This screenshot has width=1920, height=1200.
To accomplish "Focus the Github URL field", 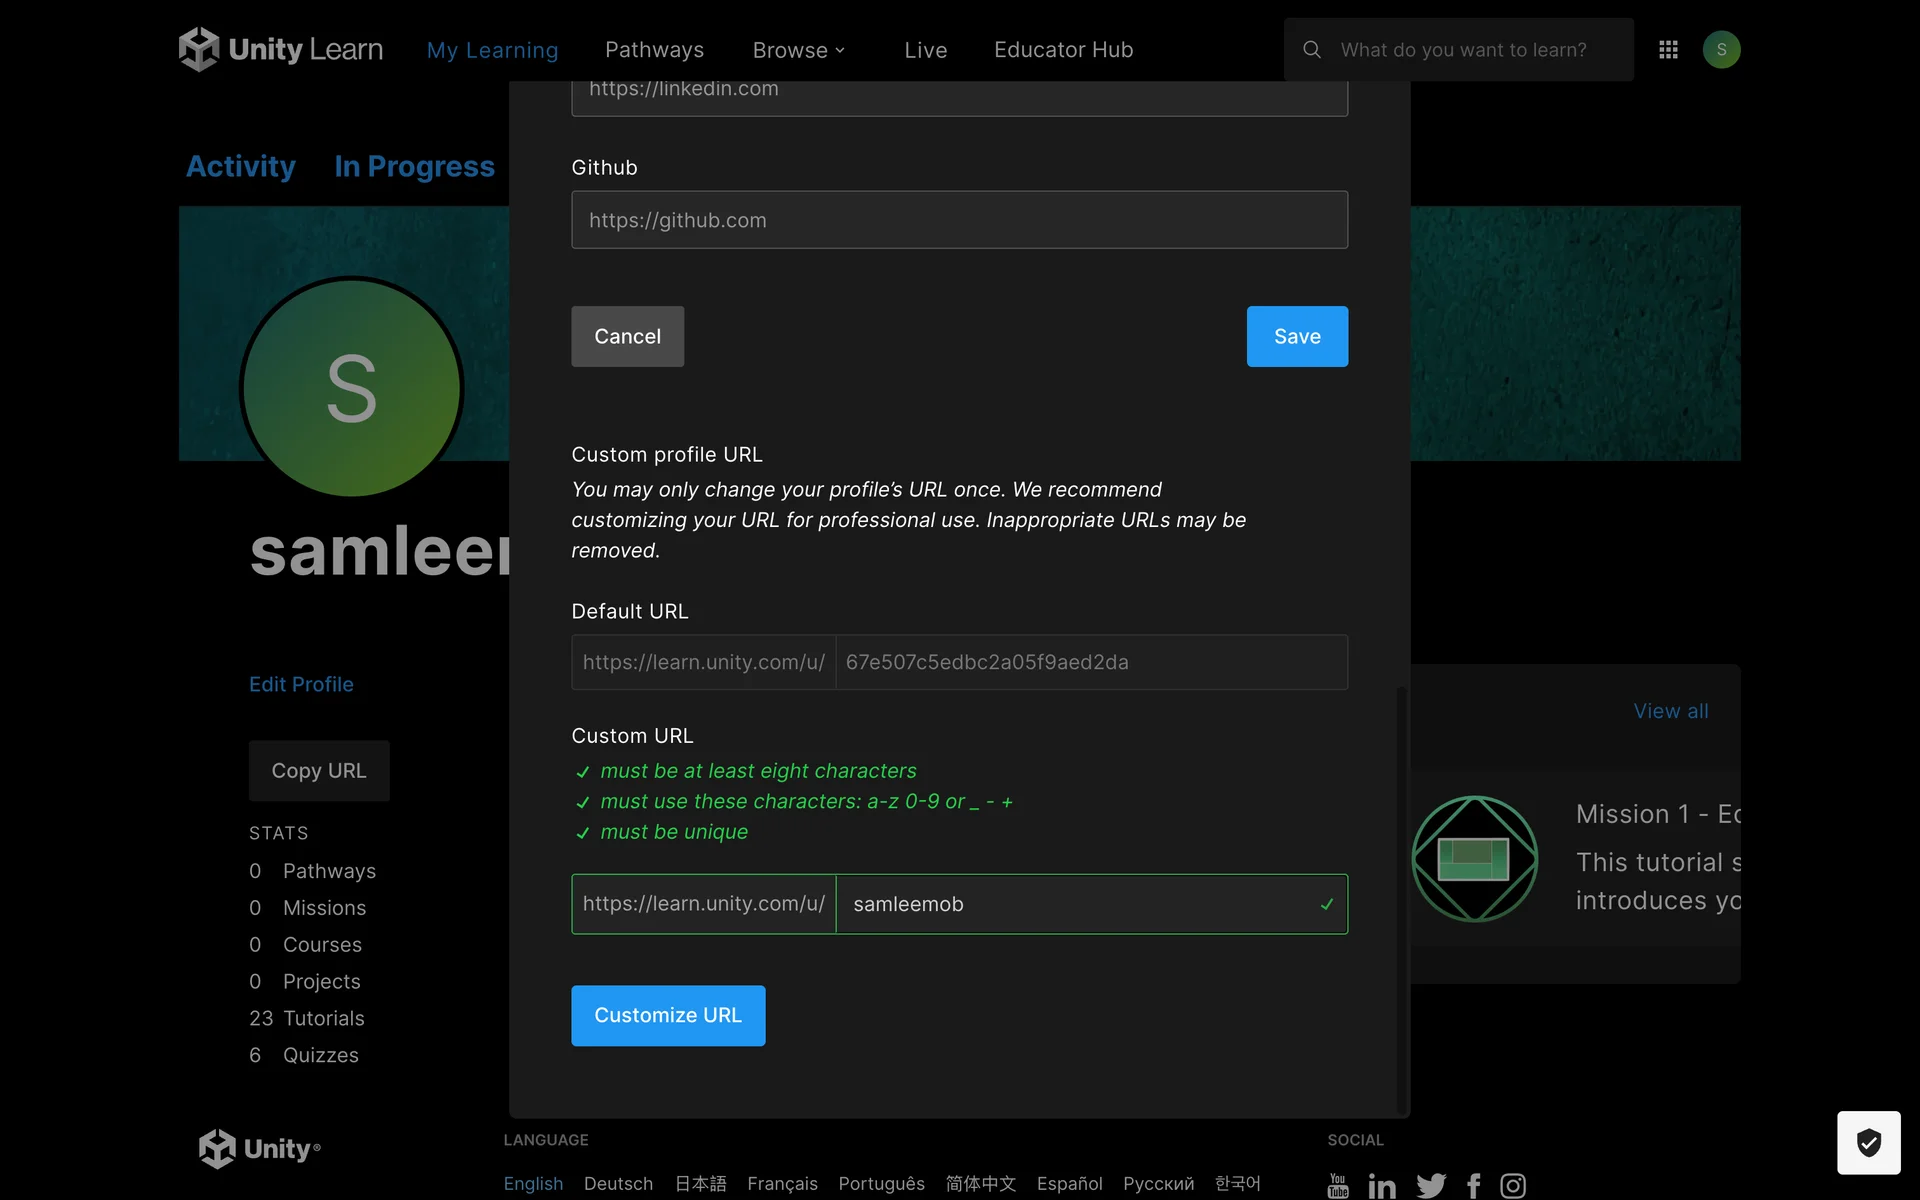I will coord(959,220).
